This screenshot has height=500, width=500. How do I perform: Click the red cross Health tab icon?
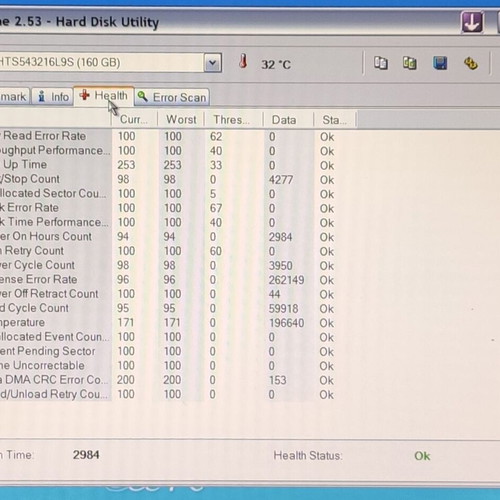85,95
